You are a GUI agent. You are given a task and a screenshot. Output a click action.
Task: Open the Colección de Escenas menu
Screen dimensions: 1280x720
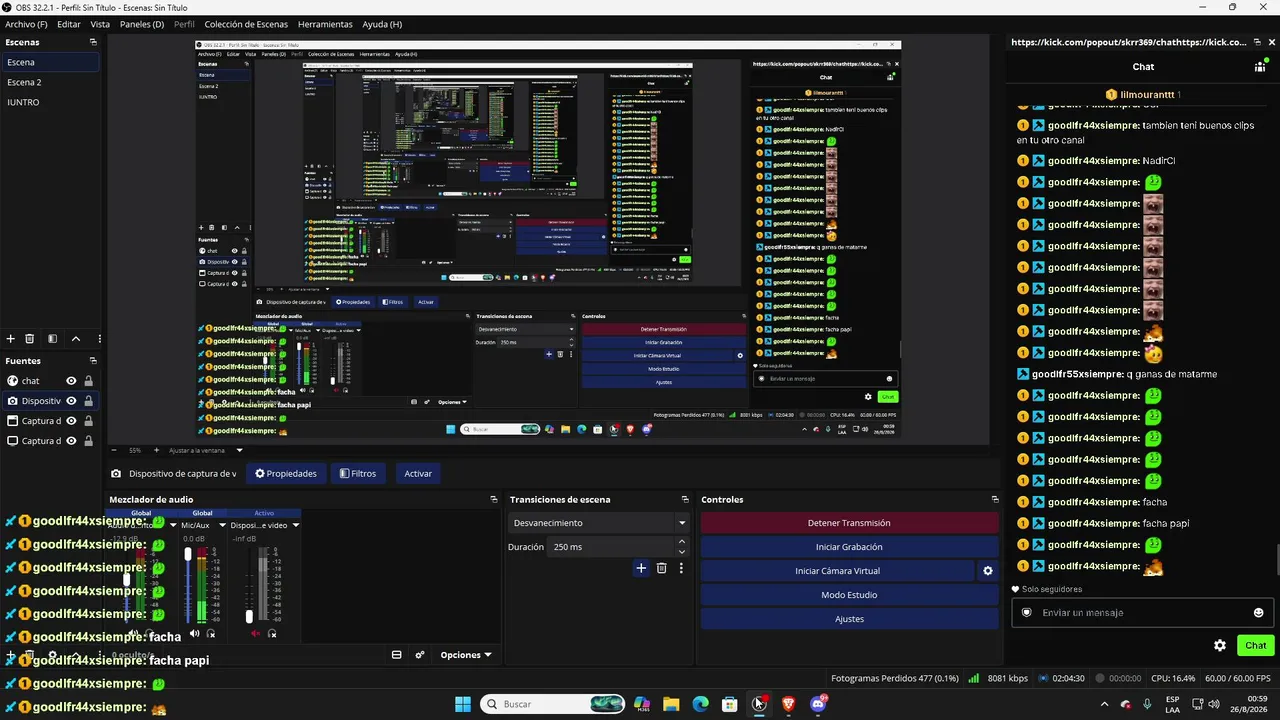(x=246, y=24)
